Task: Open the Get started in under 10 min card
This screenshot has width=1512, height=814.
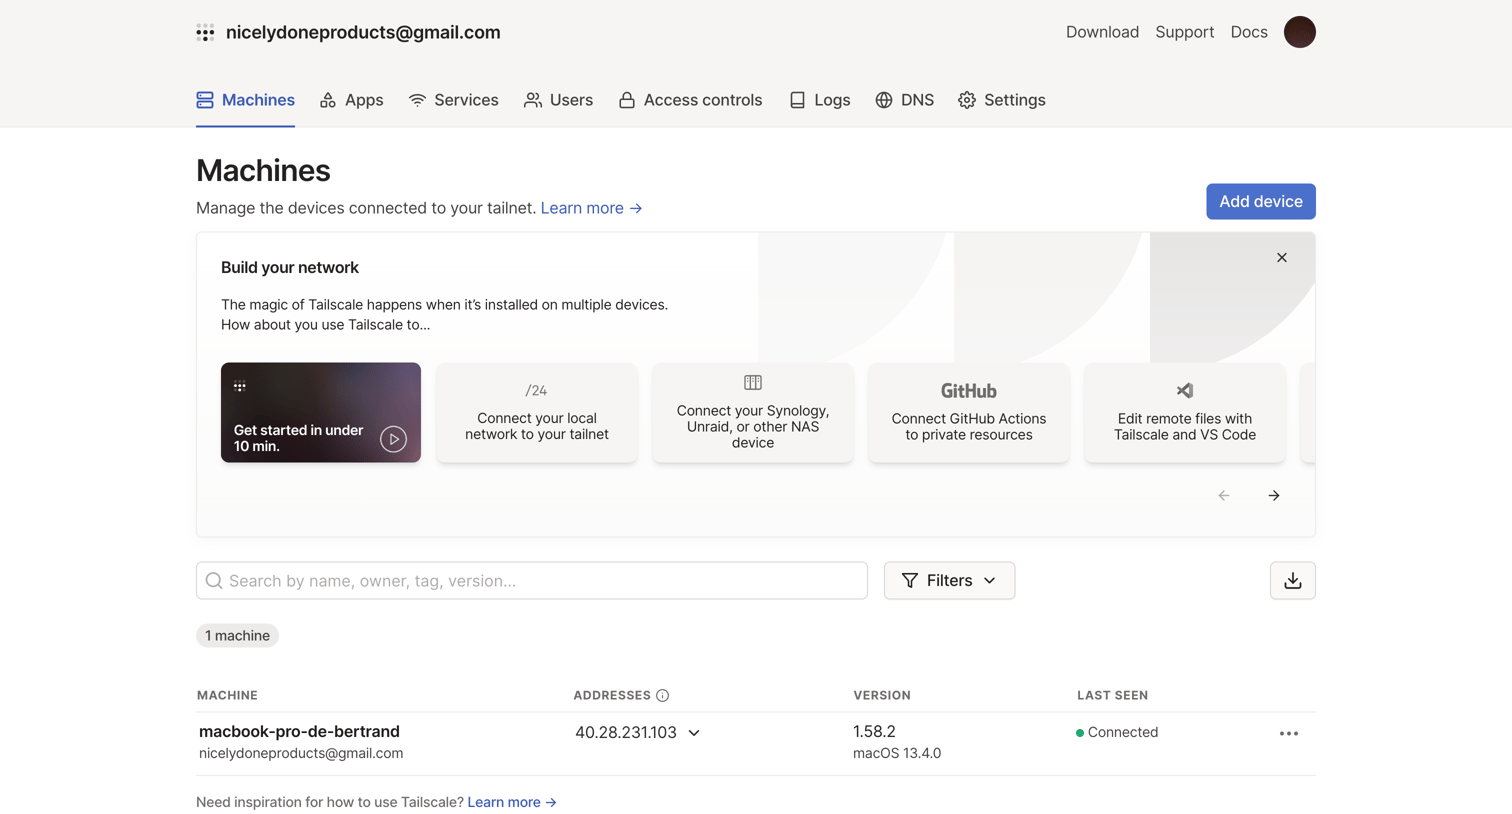Action: point(321,413)
